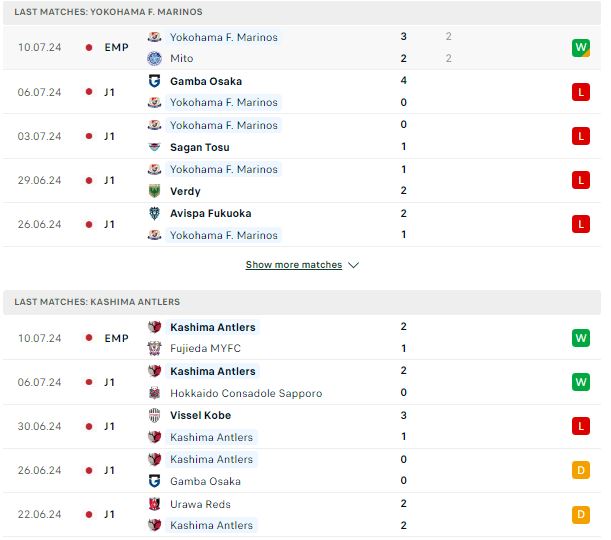Open Show more matches link
Image resolution: width=611 pixels, height=540 pixels.
pyautogui.click(x=294, y=265)
